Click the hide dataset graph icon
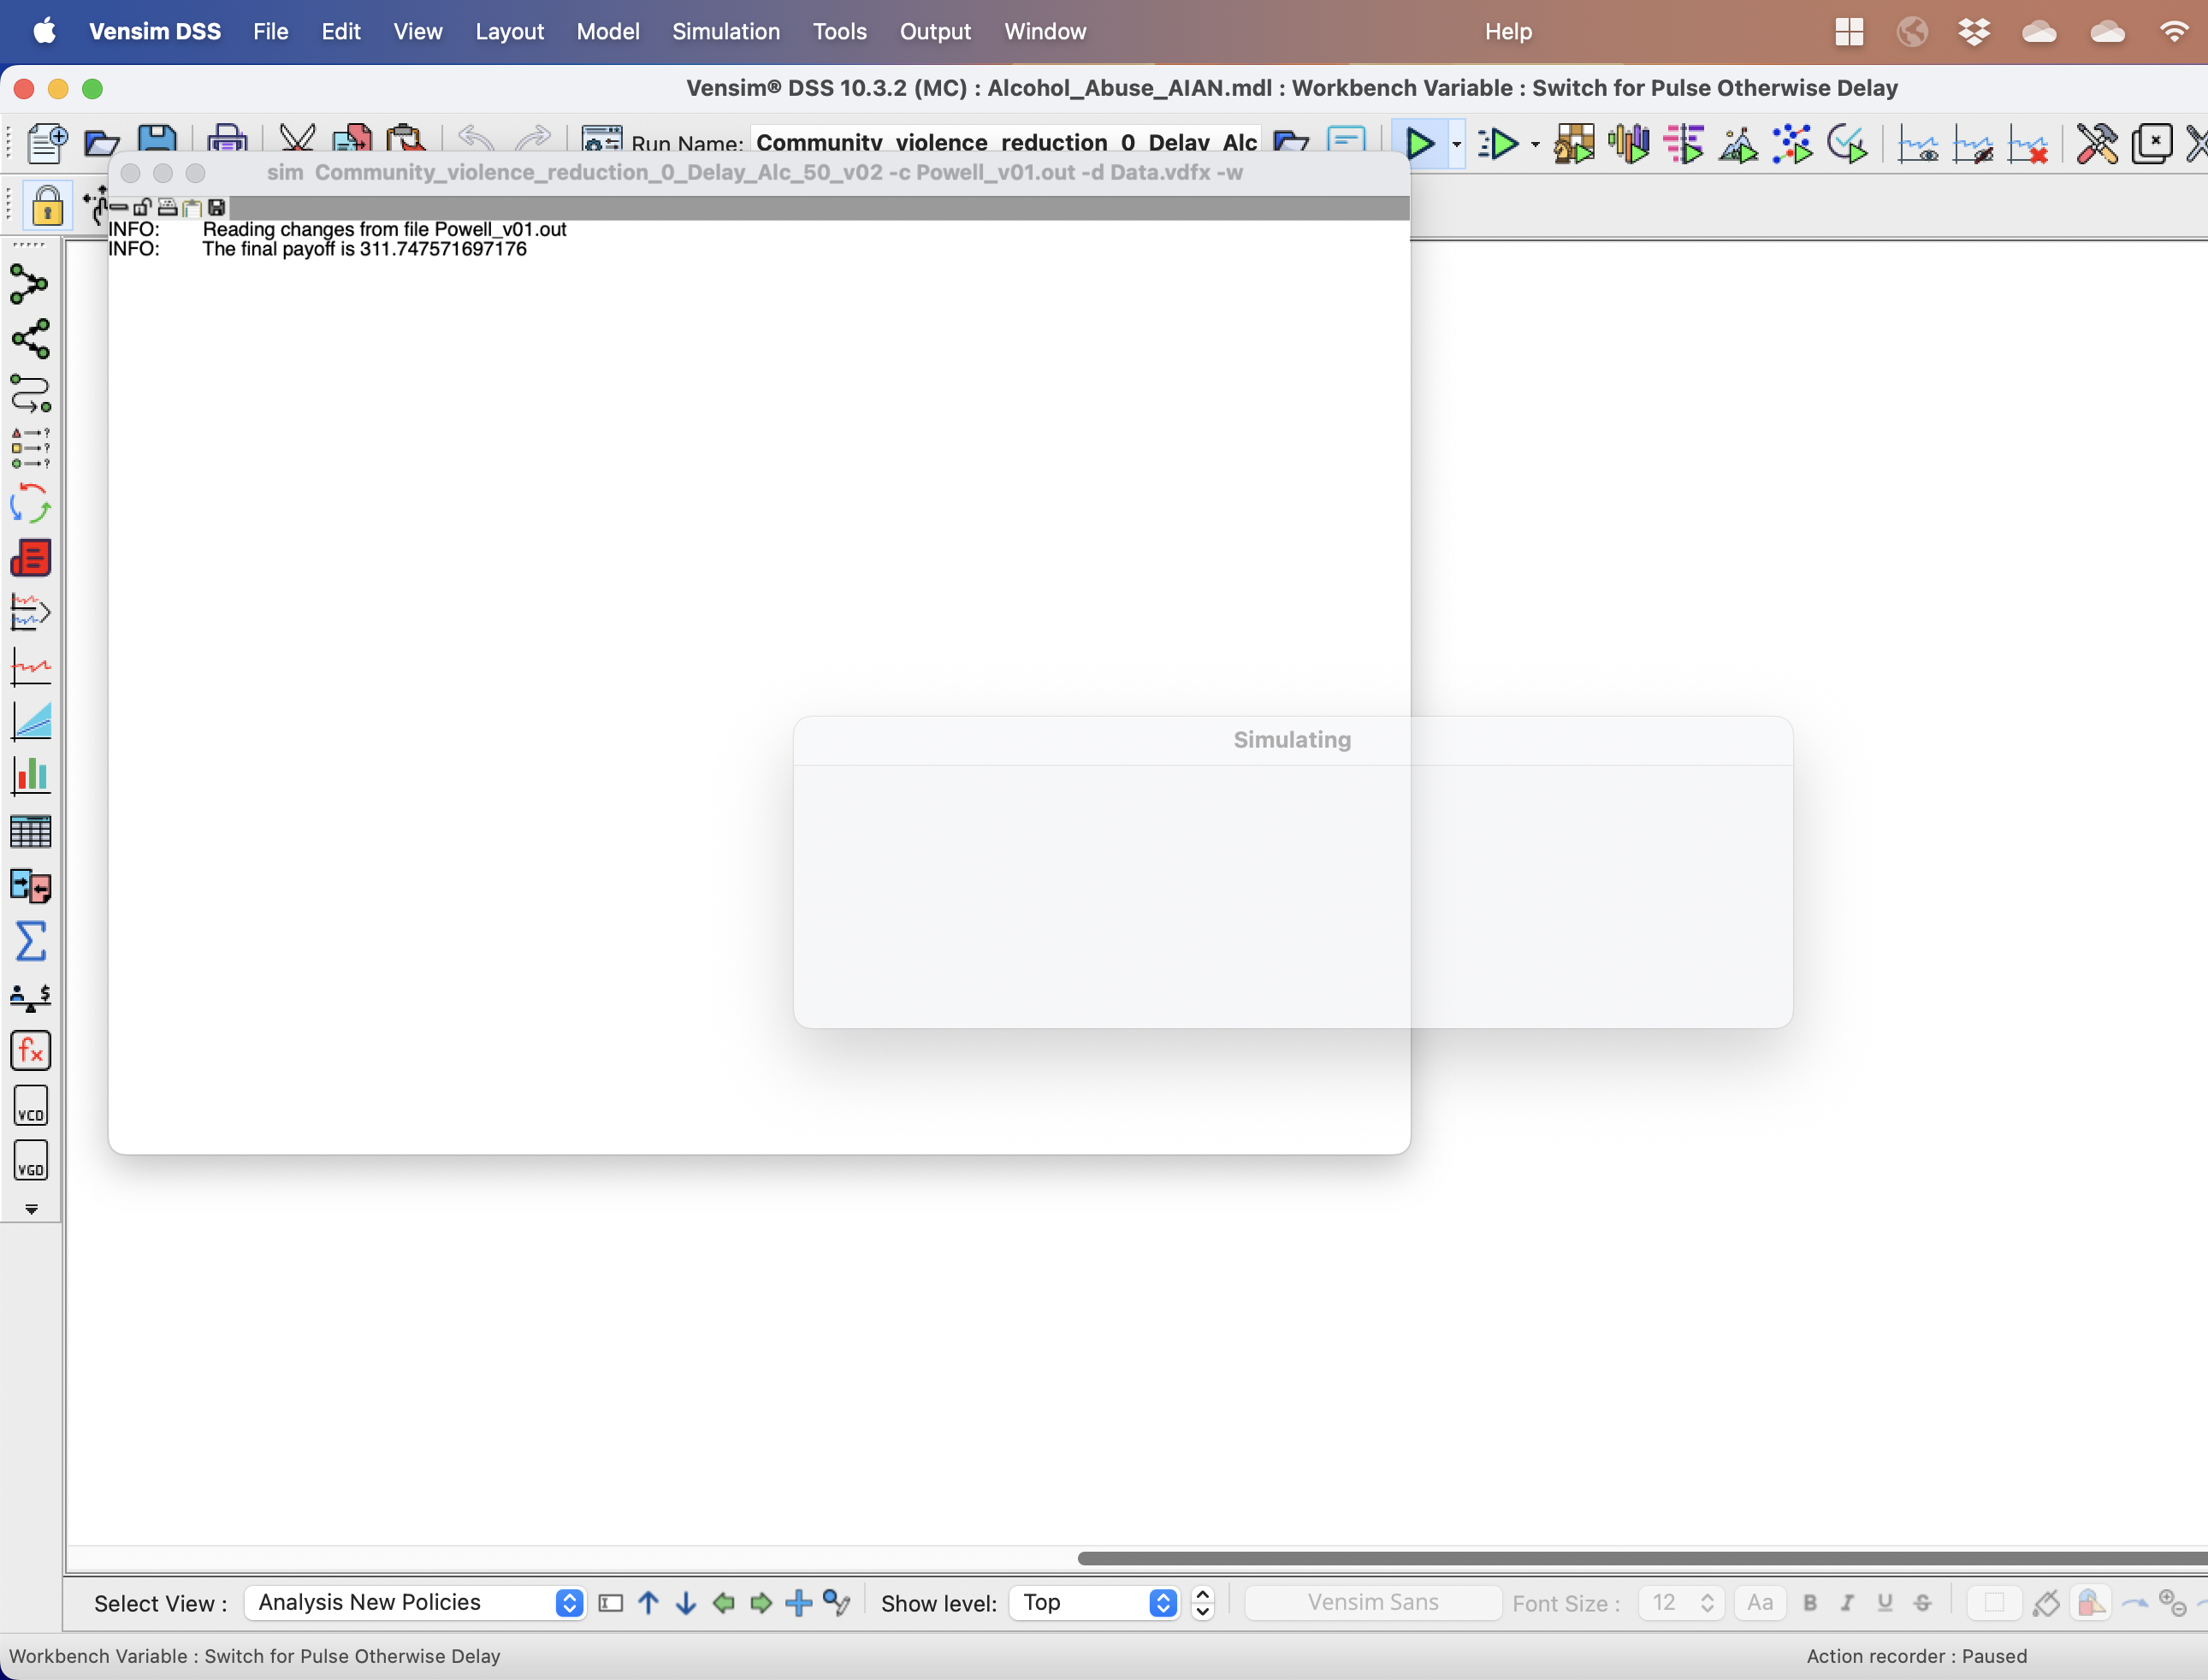 tap(1972, 144)
